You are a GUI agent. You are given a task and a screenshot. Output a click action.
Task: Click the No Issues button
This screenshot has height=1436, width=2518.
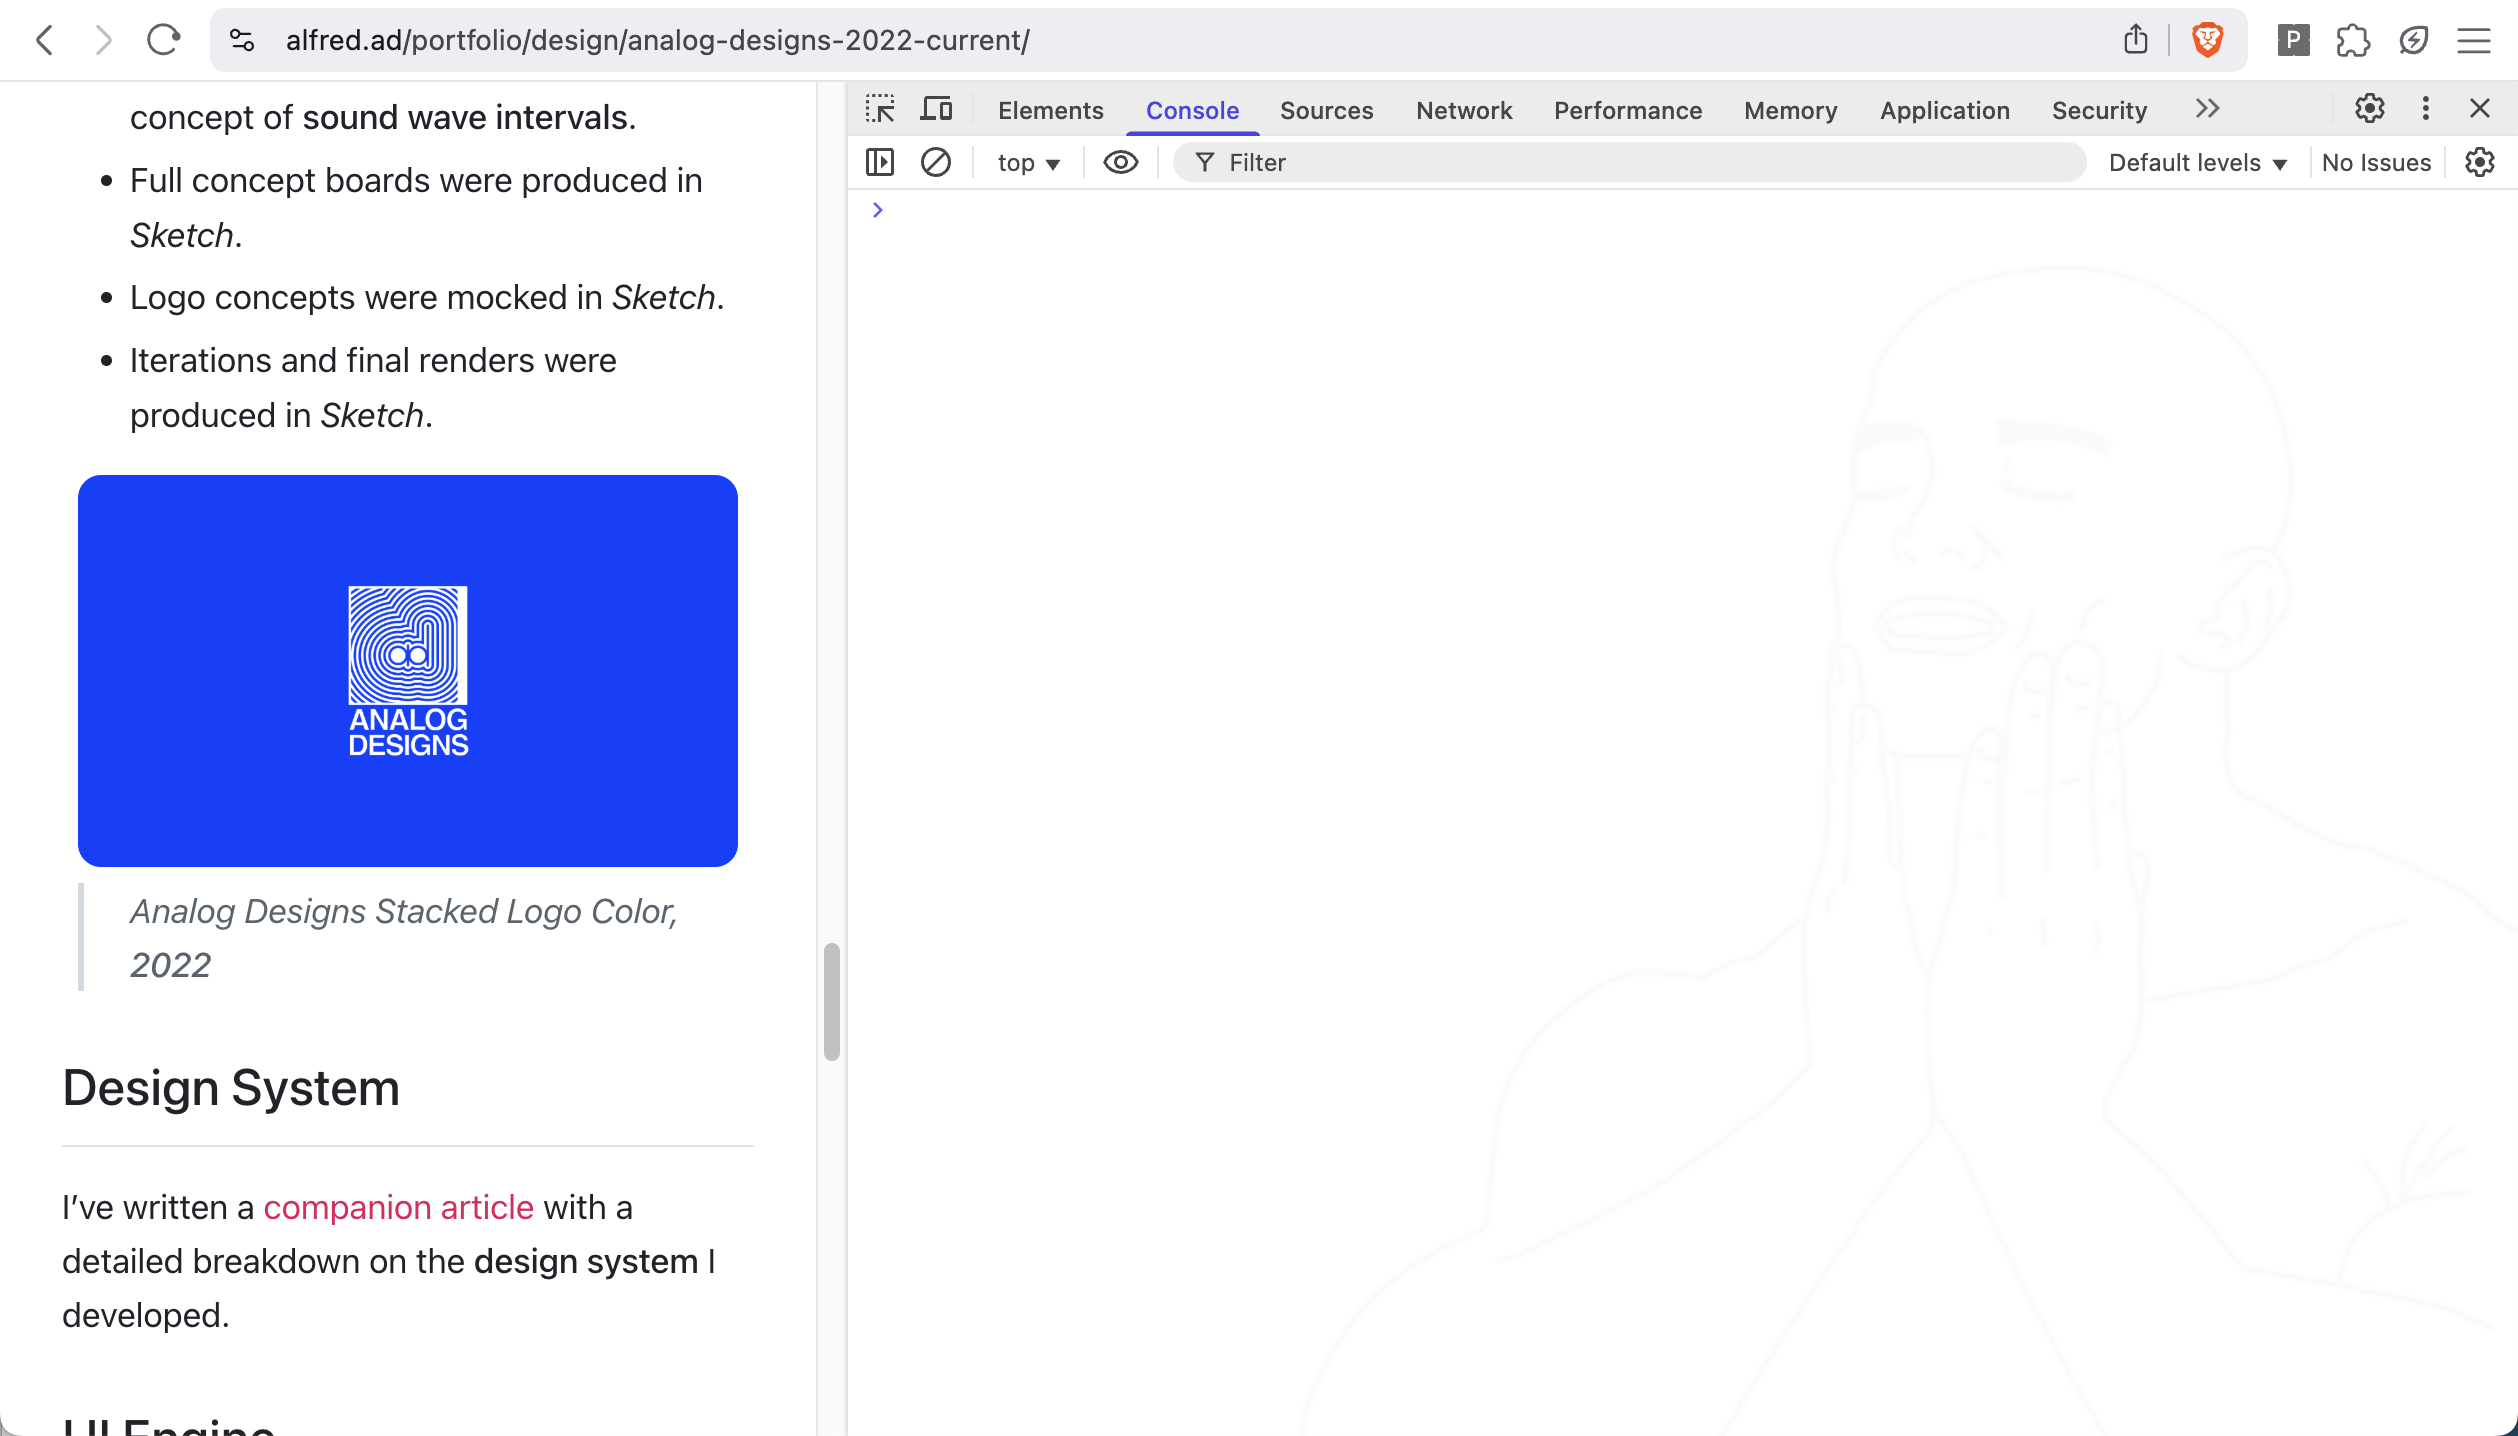click(x=2375, y=163)
